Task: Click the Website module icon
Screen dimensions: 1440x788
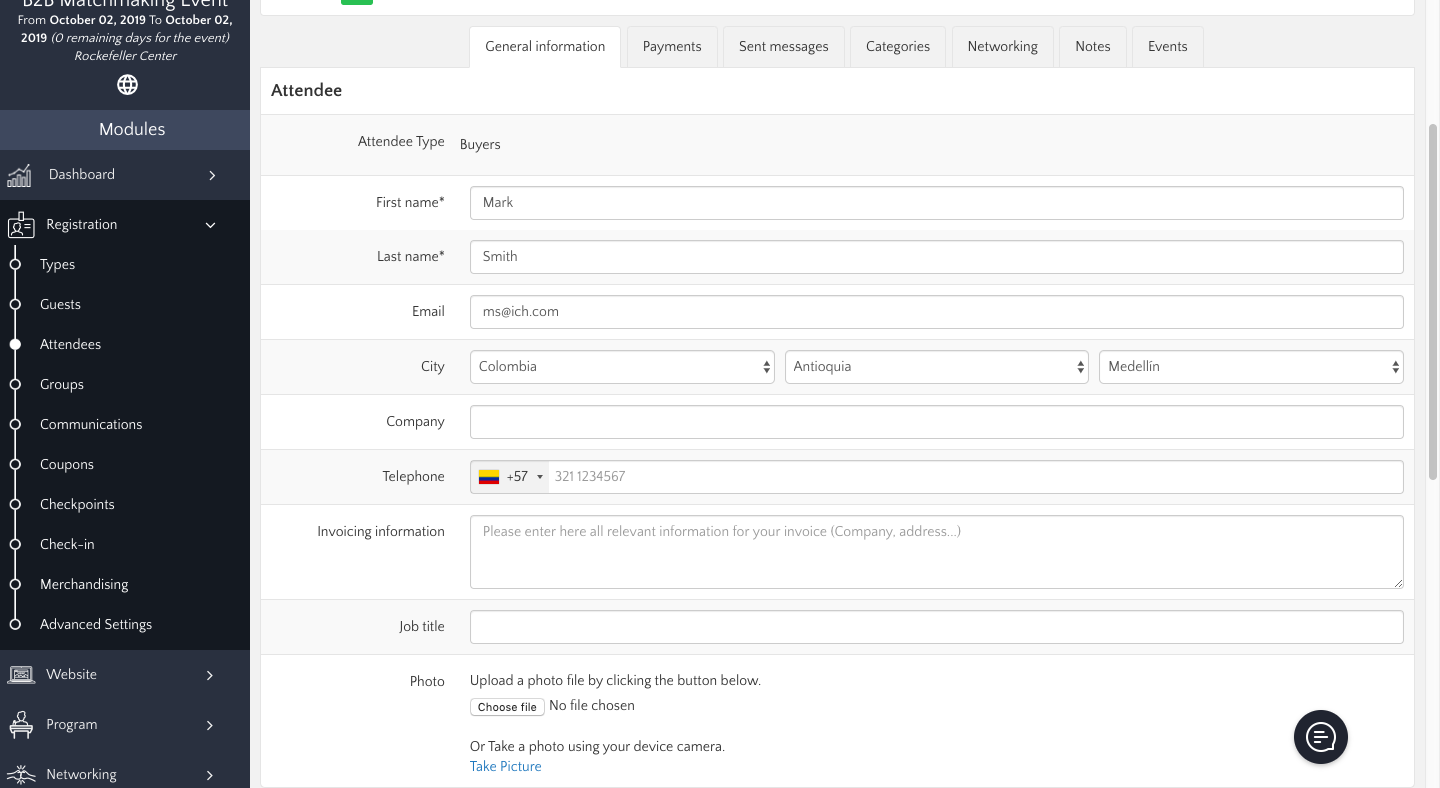Action: (x=20, y=675)
